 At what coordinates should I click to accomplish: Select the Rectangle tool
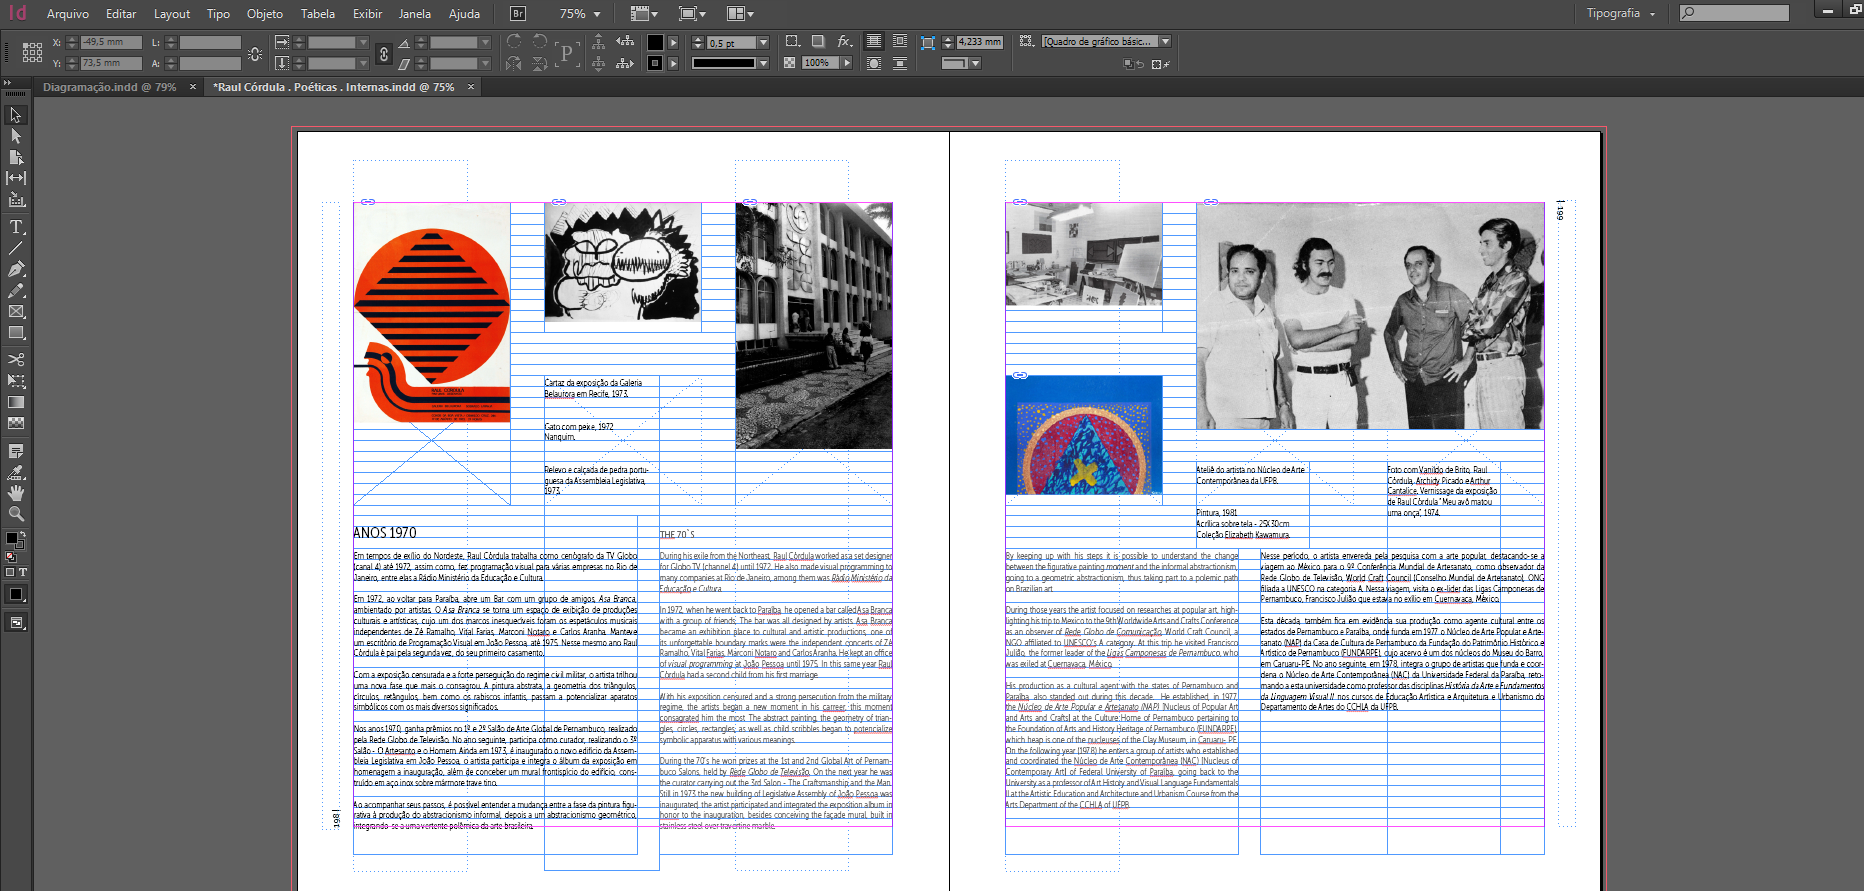pos(16,333)
